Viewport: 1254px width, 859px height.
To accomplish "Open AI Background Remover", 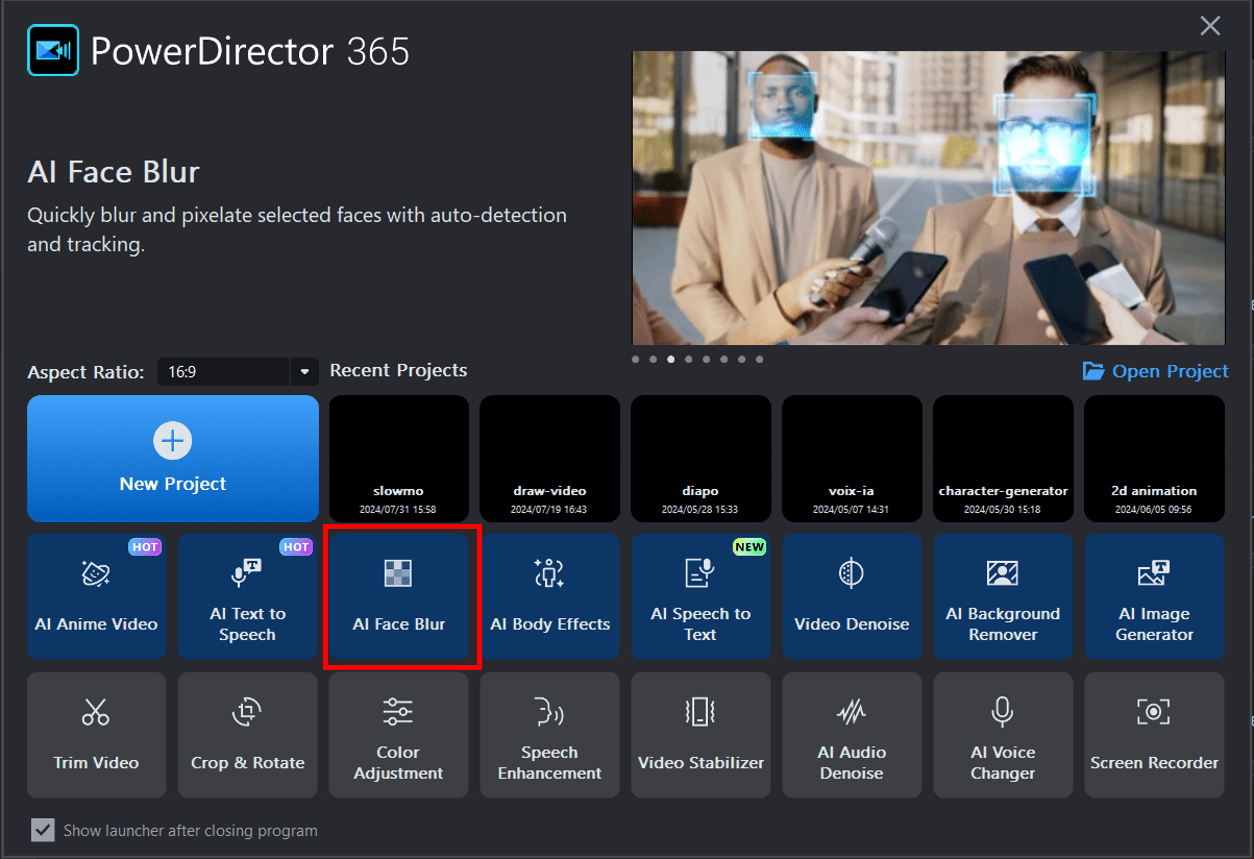I will 1003,596.
